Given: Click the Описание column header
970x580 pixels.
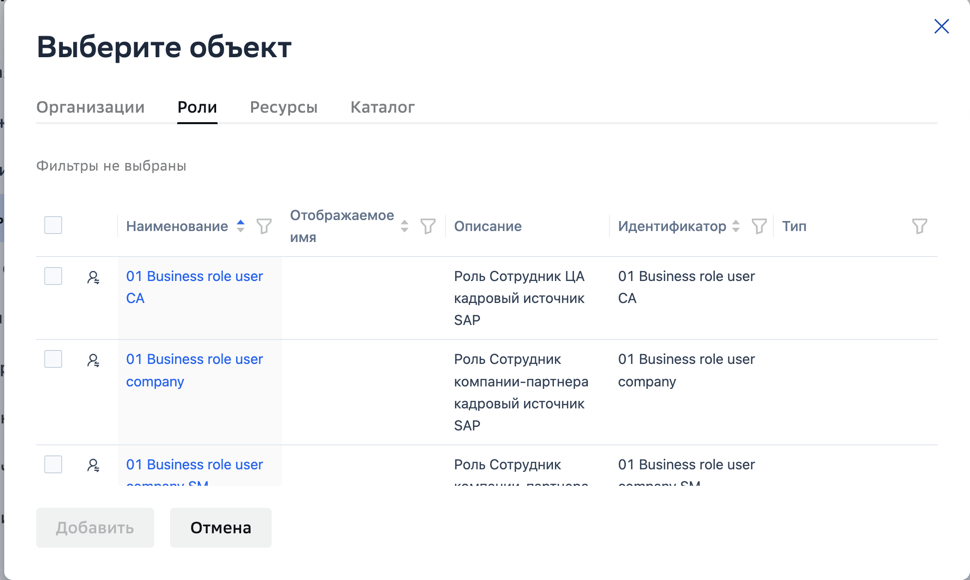Looking at the screenshot, I should pyautogui.click(x=488, y=226).
